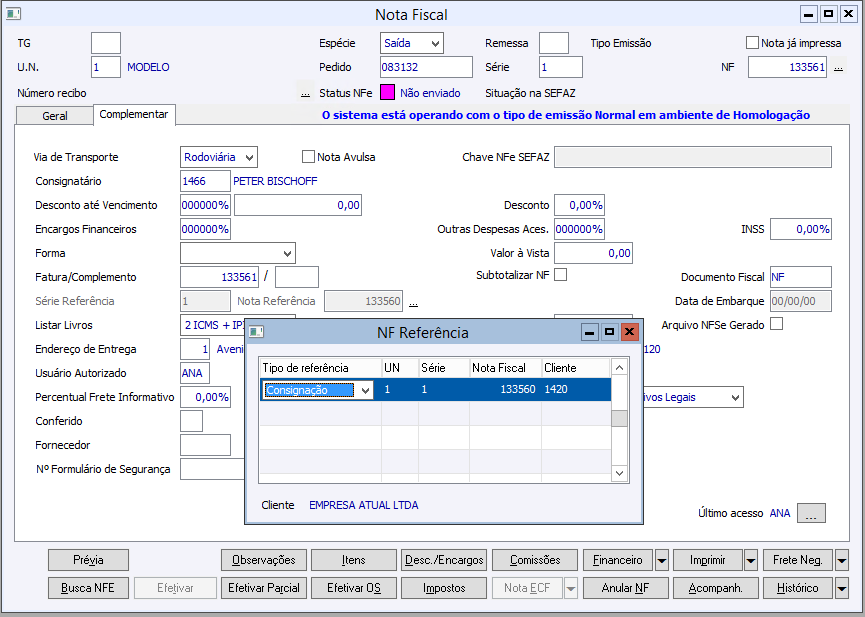Viewport: 865px width, 617px height.
Task: Close the NF Referência popup window
Action: [x=629, y=332]
